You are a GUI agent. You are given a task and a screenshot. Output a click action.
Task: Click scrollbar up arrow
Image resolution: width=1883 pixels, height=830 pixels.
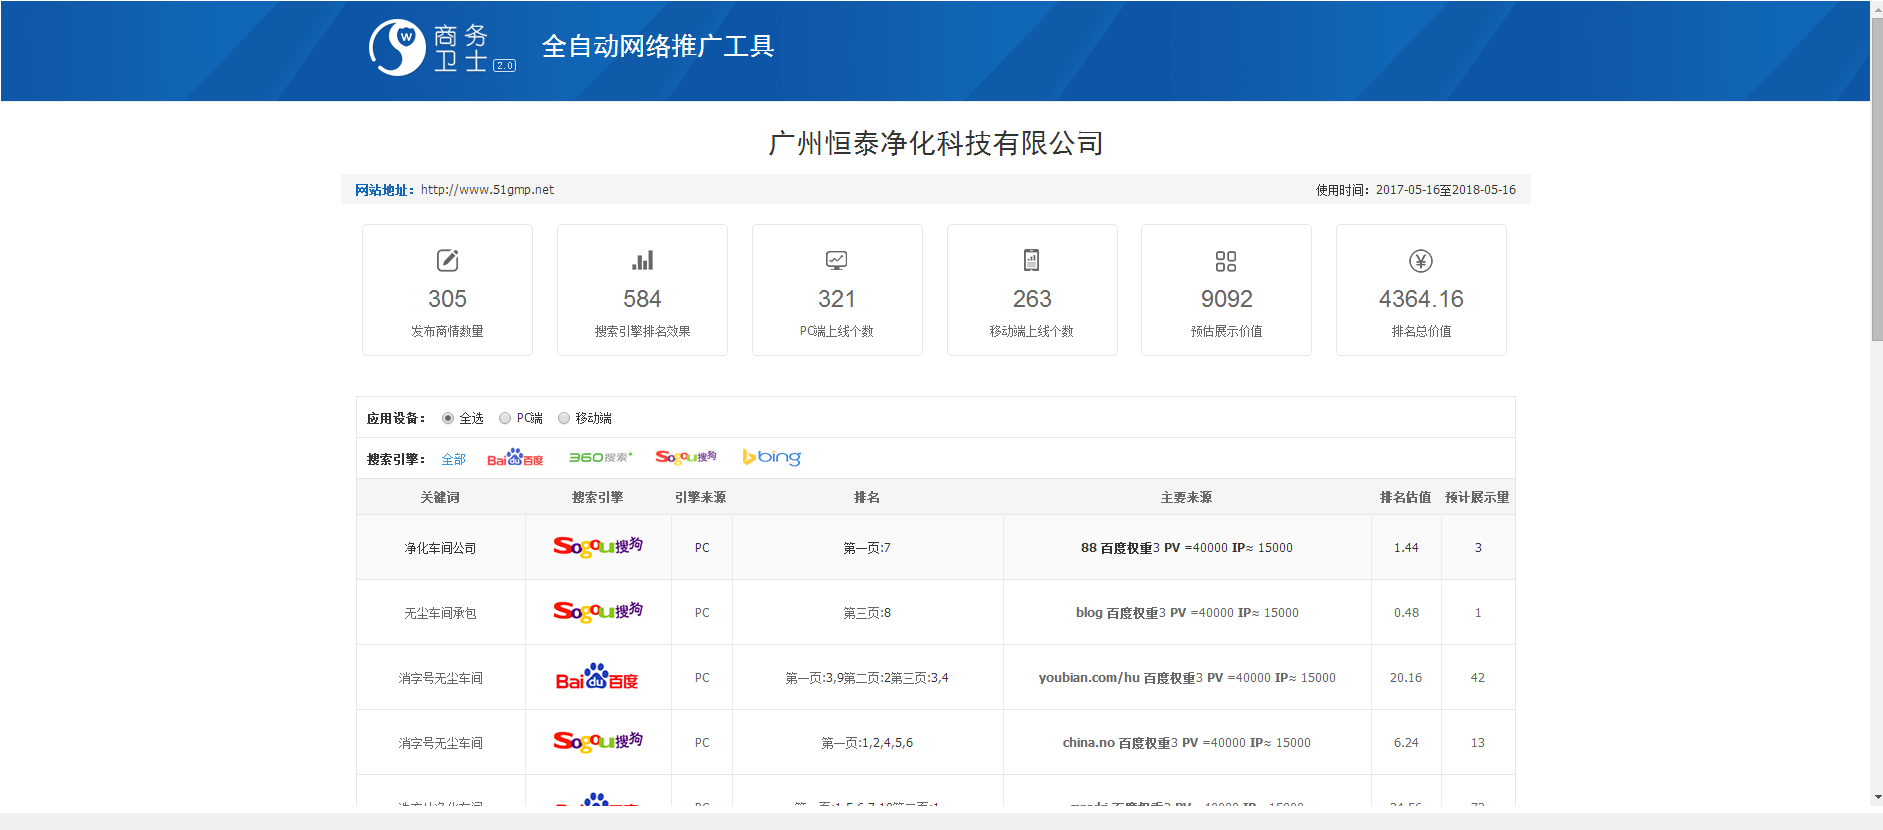tap(1877, 8)
